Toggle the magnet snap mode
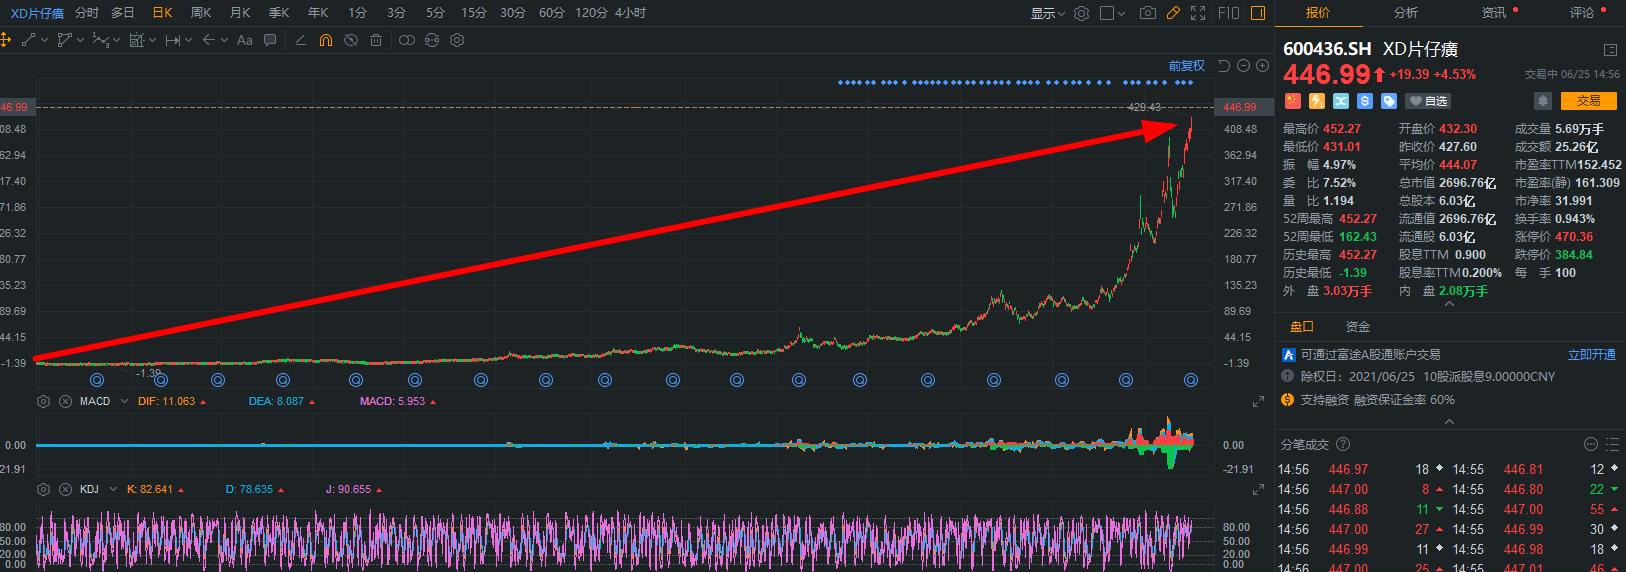The height and width of the screenshot is (572, 1626). 326,40
